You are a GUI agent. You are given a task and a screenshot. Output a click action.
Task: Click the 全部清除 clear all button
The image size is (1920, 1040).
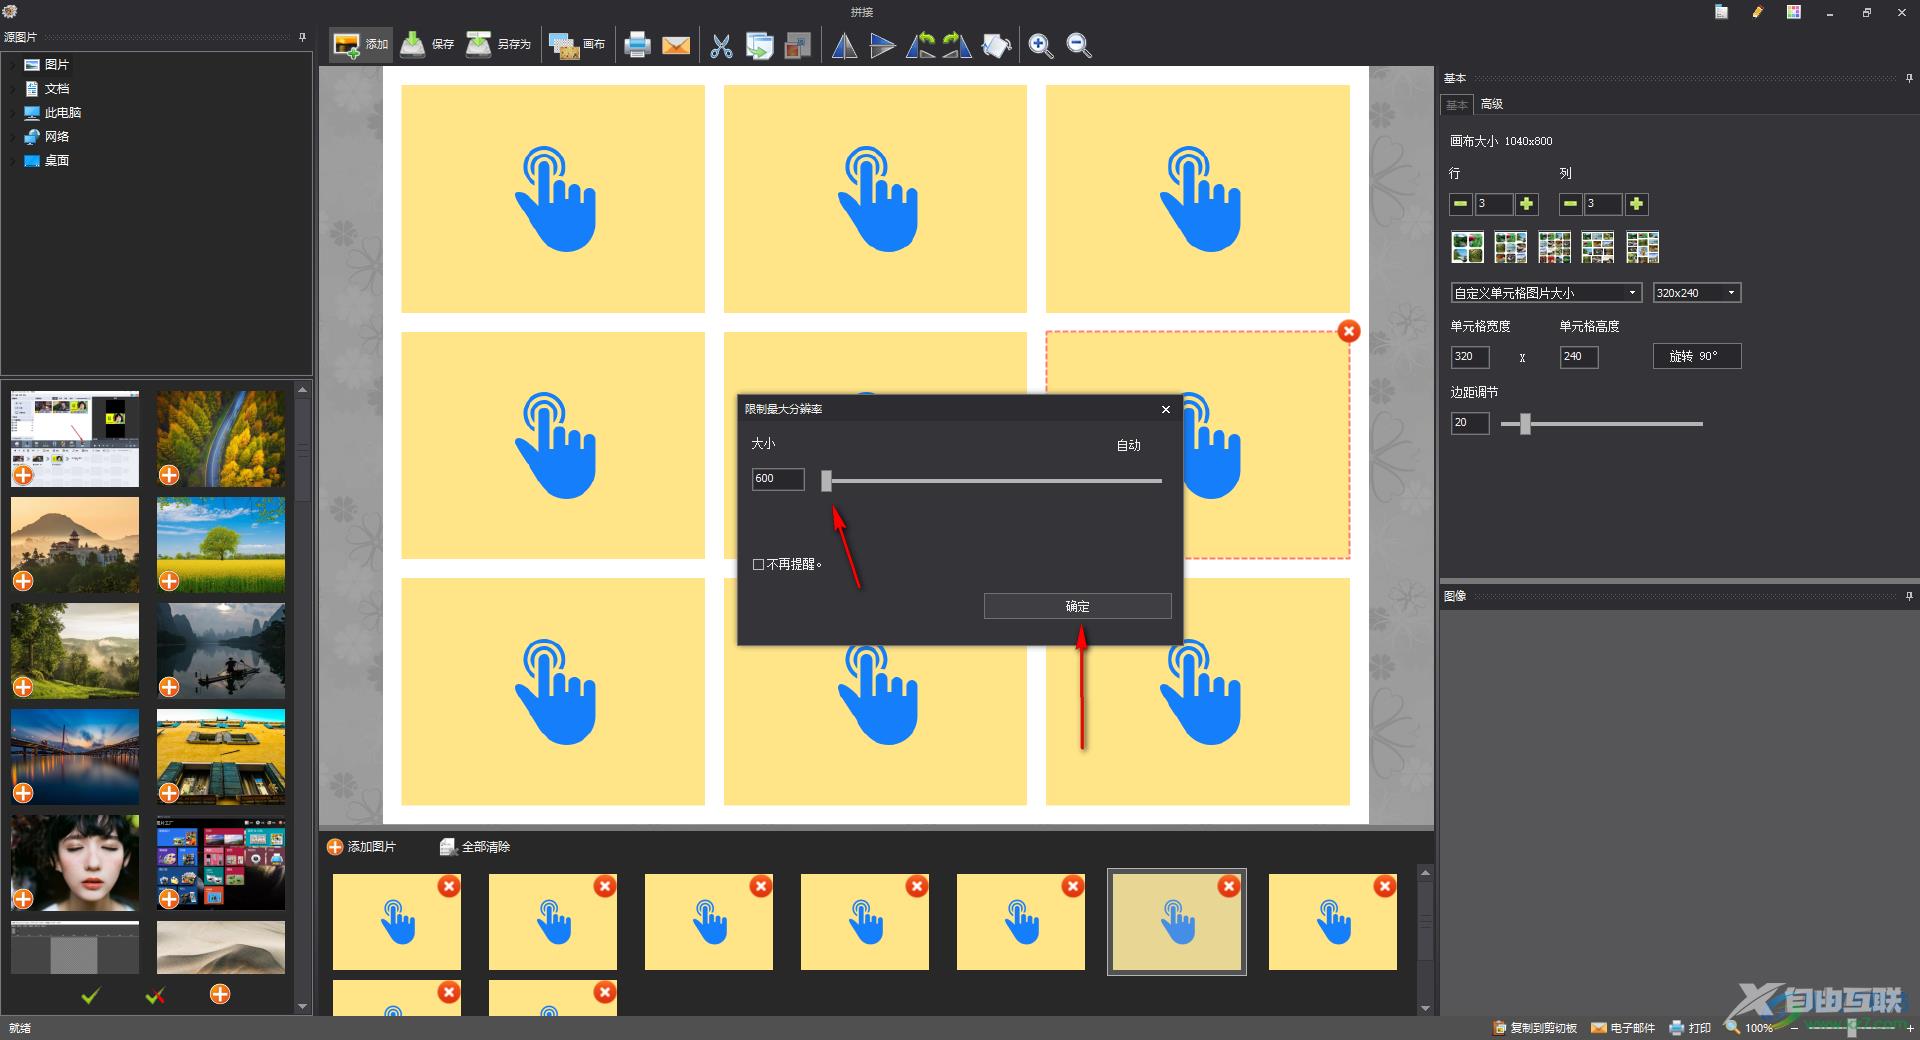click(475, 847)
